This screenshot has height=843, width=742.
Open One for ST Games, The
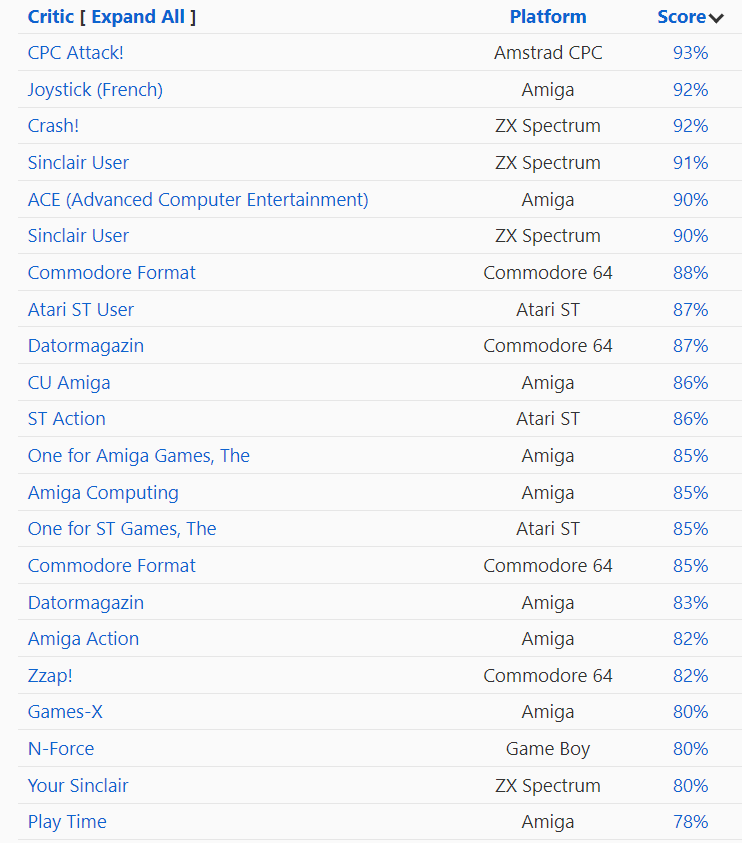[x=122, y=528]
